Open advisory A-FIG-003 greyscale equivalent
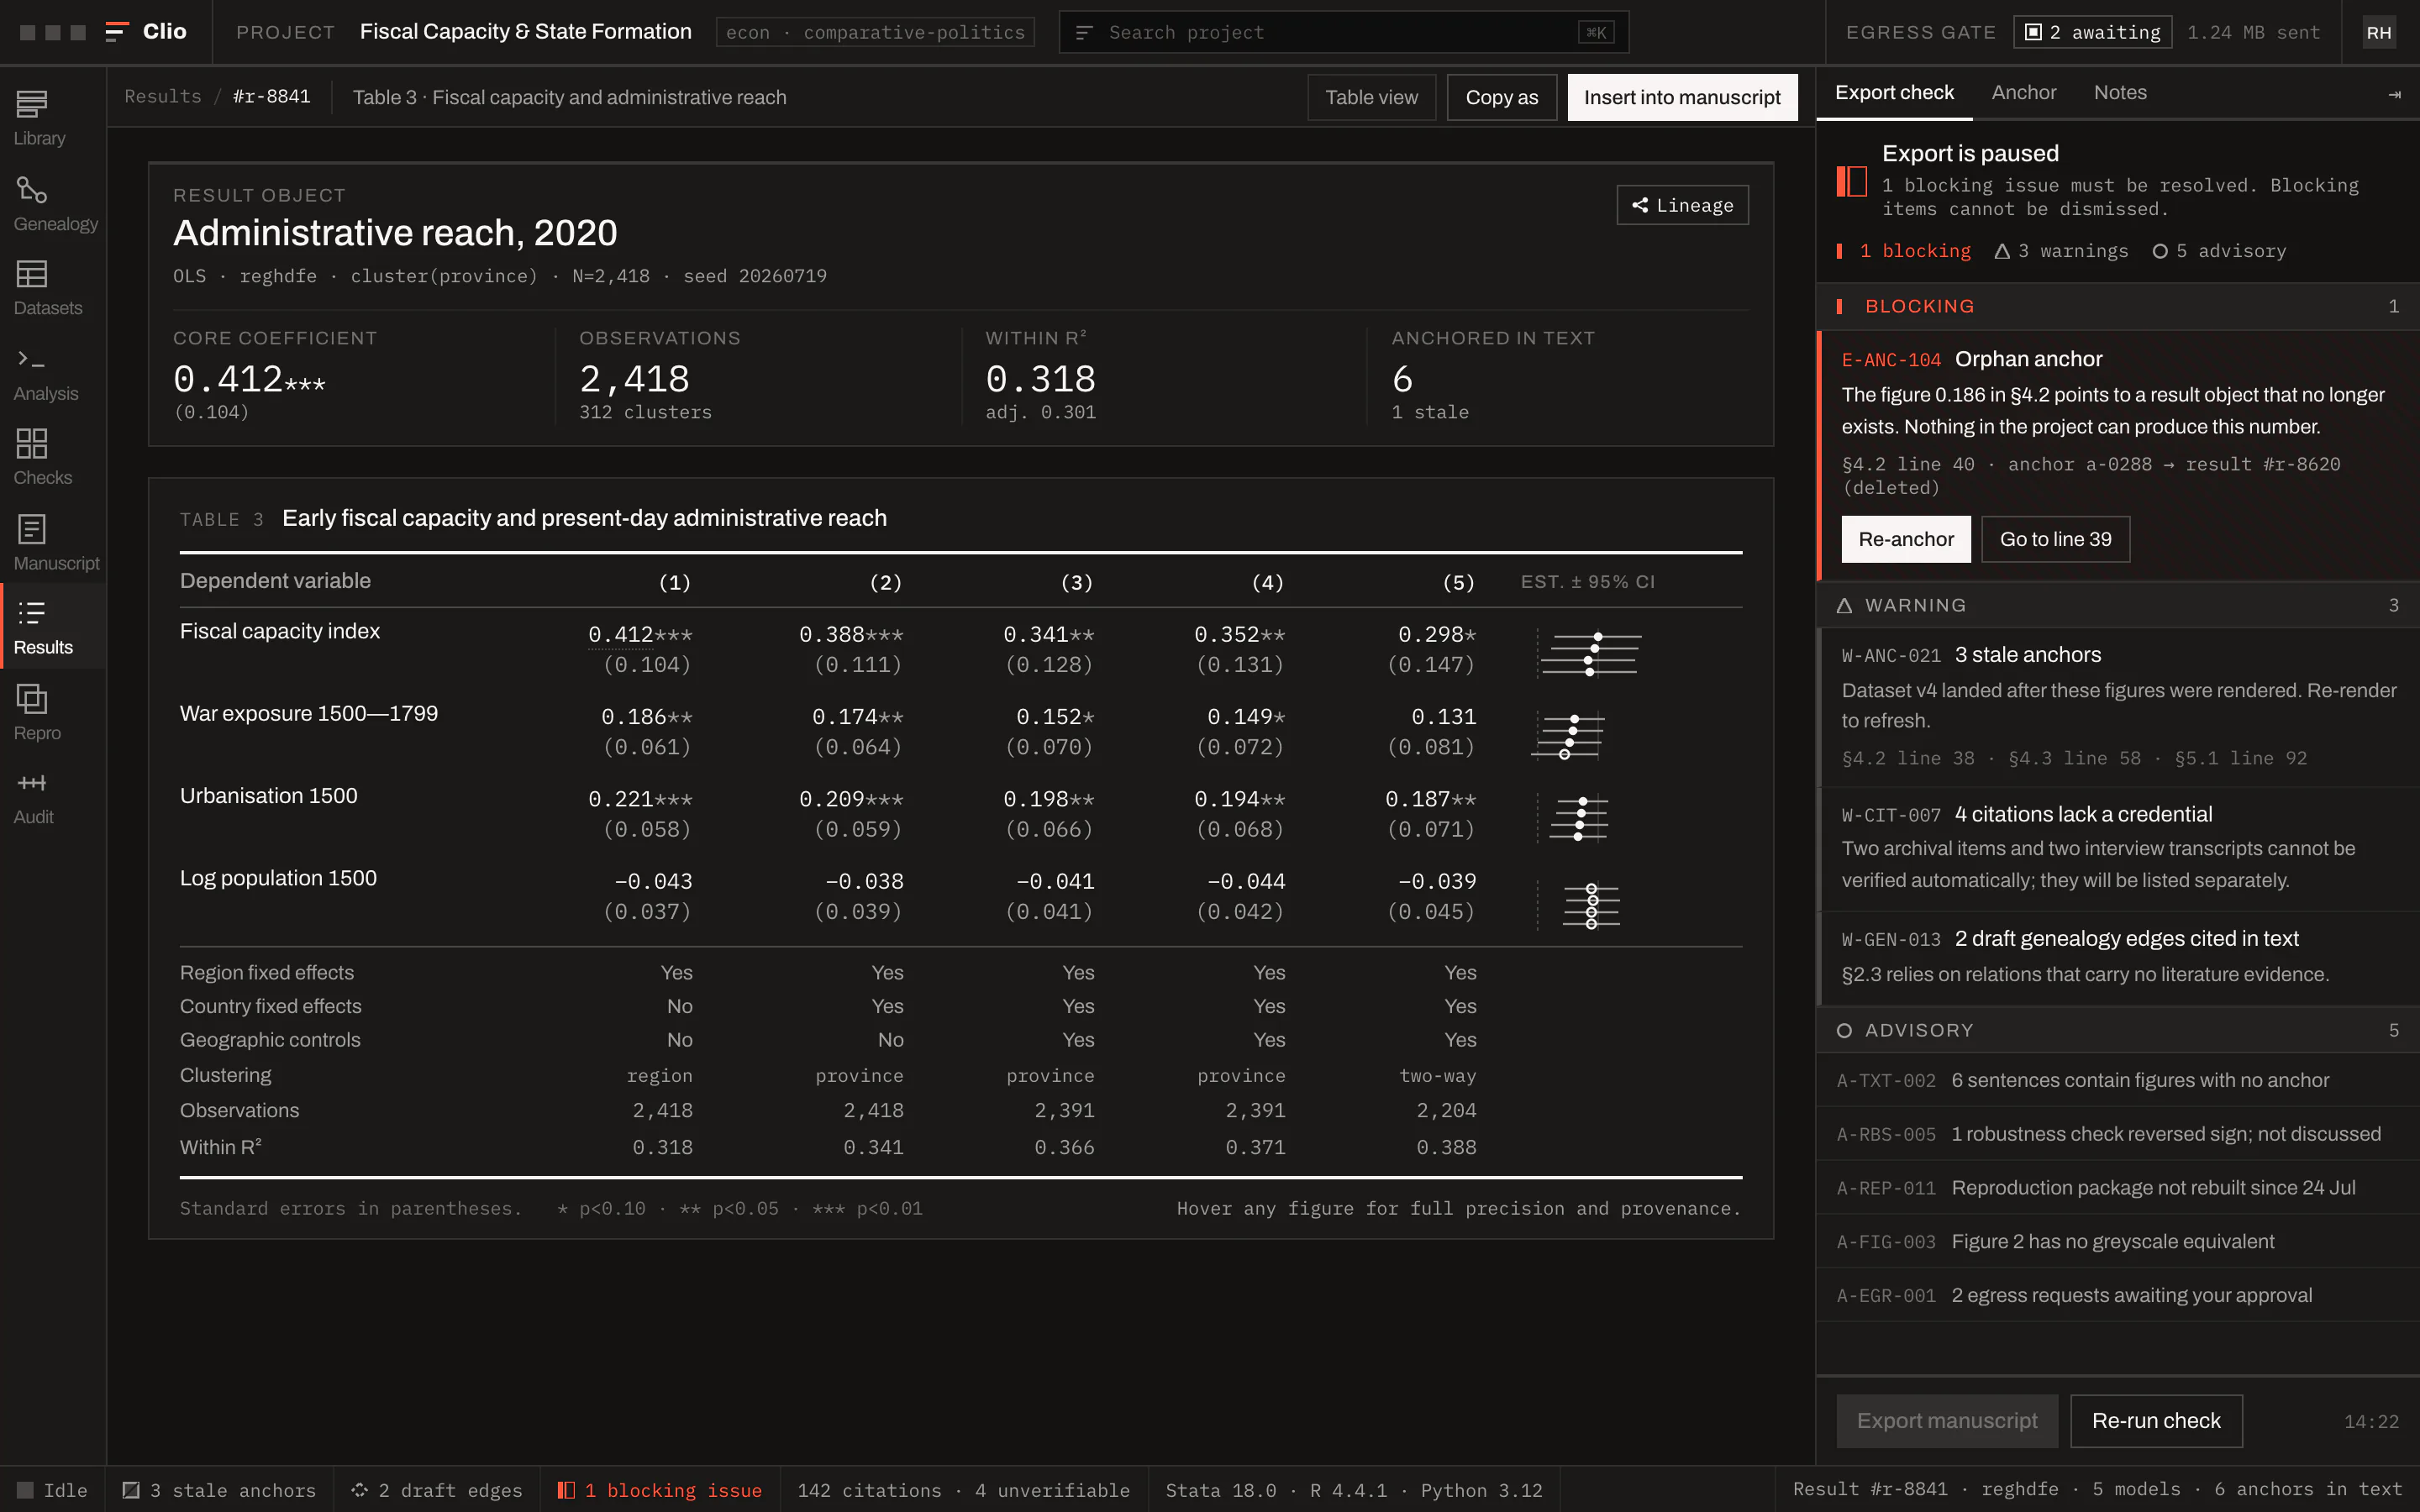2420x1512 pixels. (x=2118, y=1242)
